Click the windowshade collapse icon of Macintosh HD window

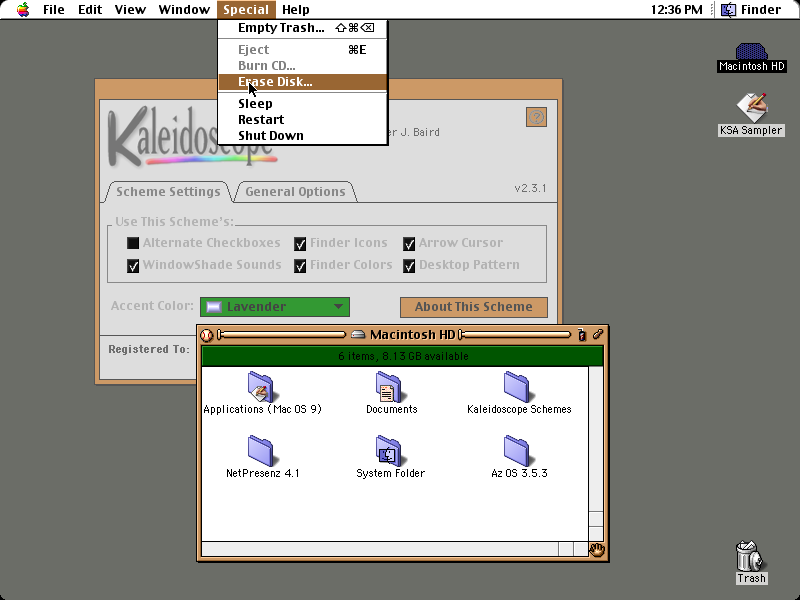(x=598, y=335)
